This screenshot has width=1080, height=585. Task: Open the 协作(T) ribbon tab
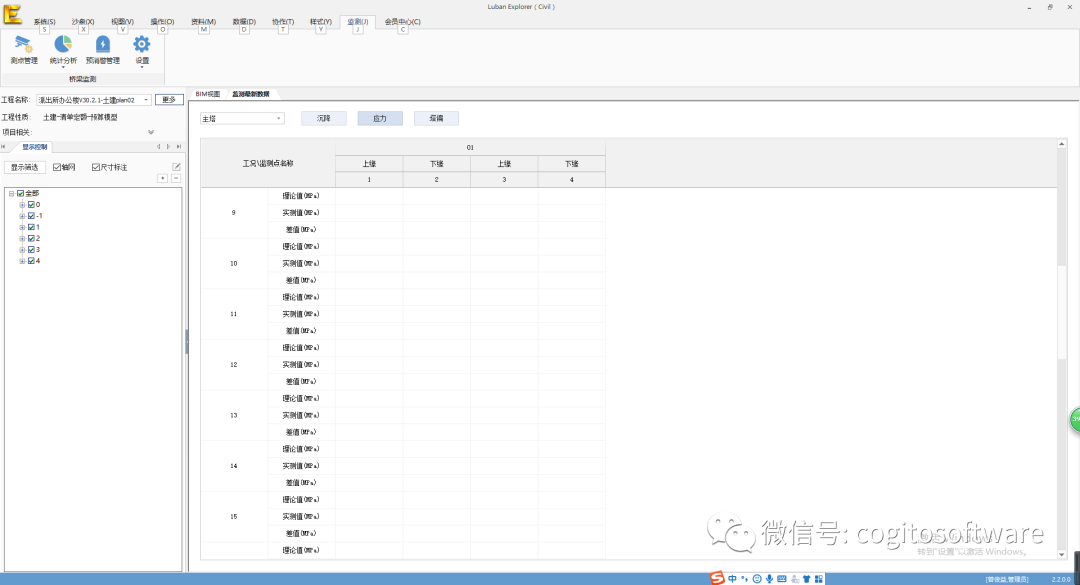[282, 22]
